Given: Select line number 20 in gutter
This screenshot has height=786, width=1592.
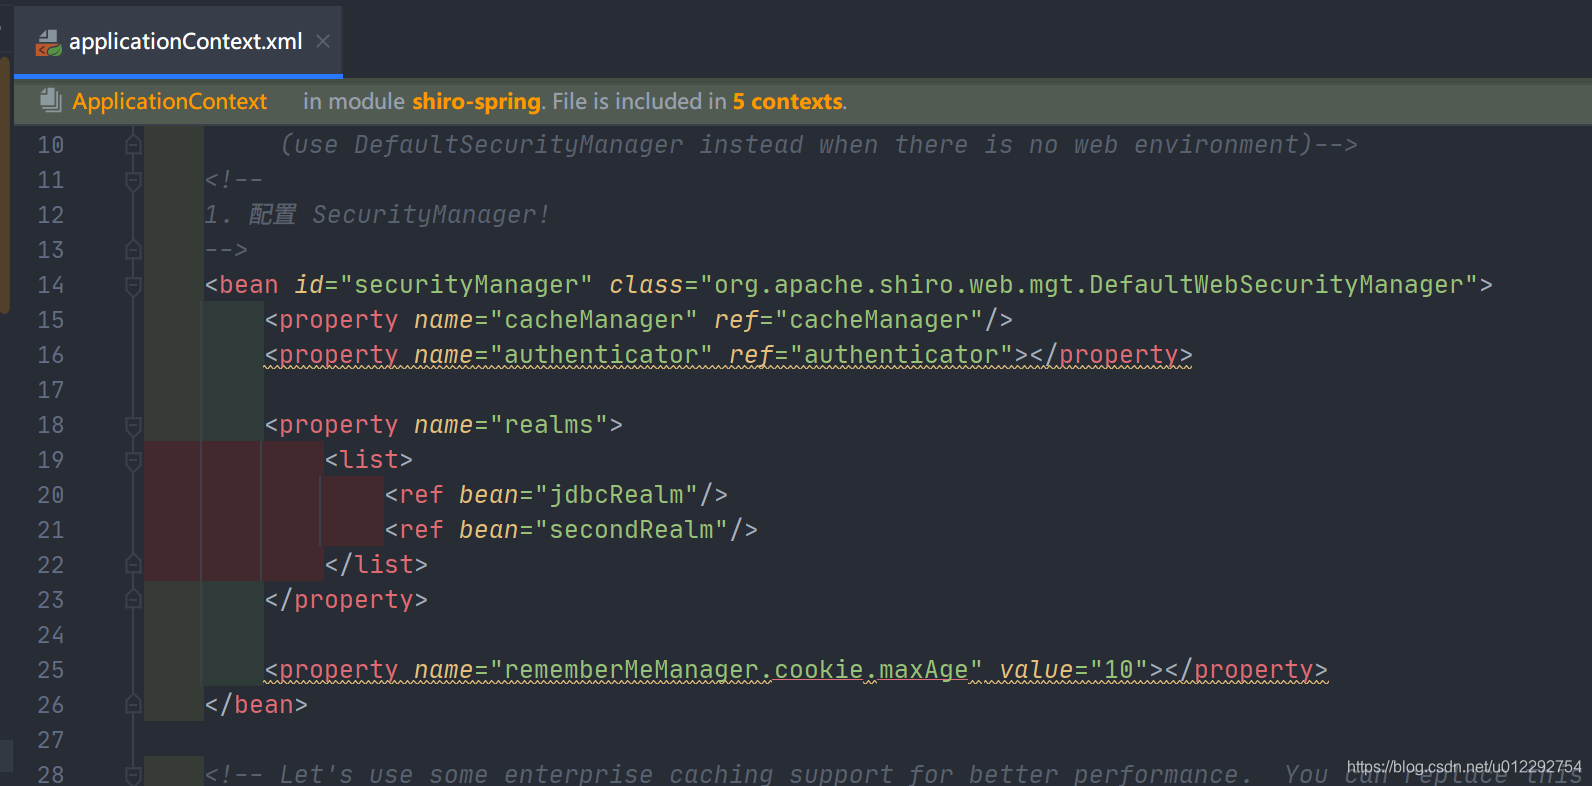Looking at the screenshot, I should click(x=51, y=495).
